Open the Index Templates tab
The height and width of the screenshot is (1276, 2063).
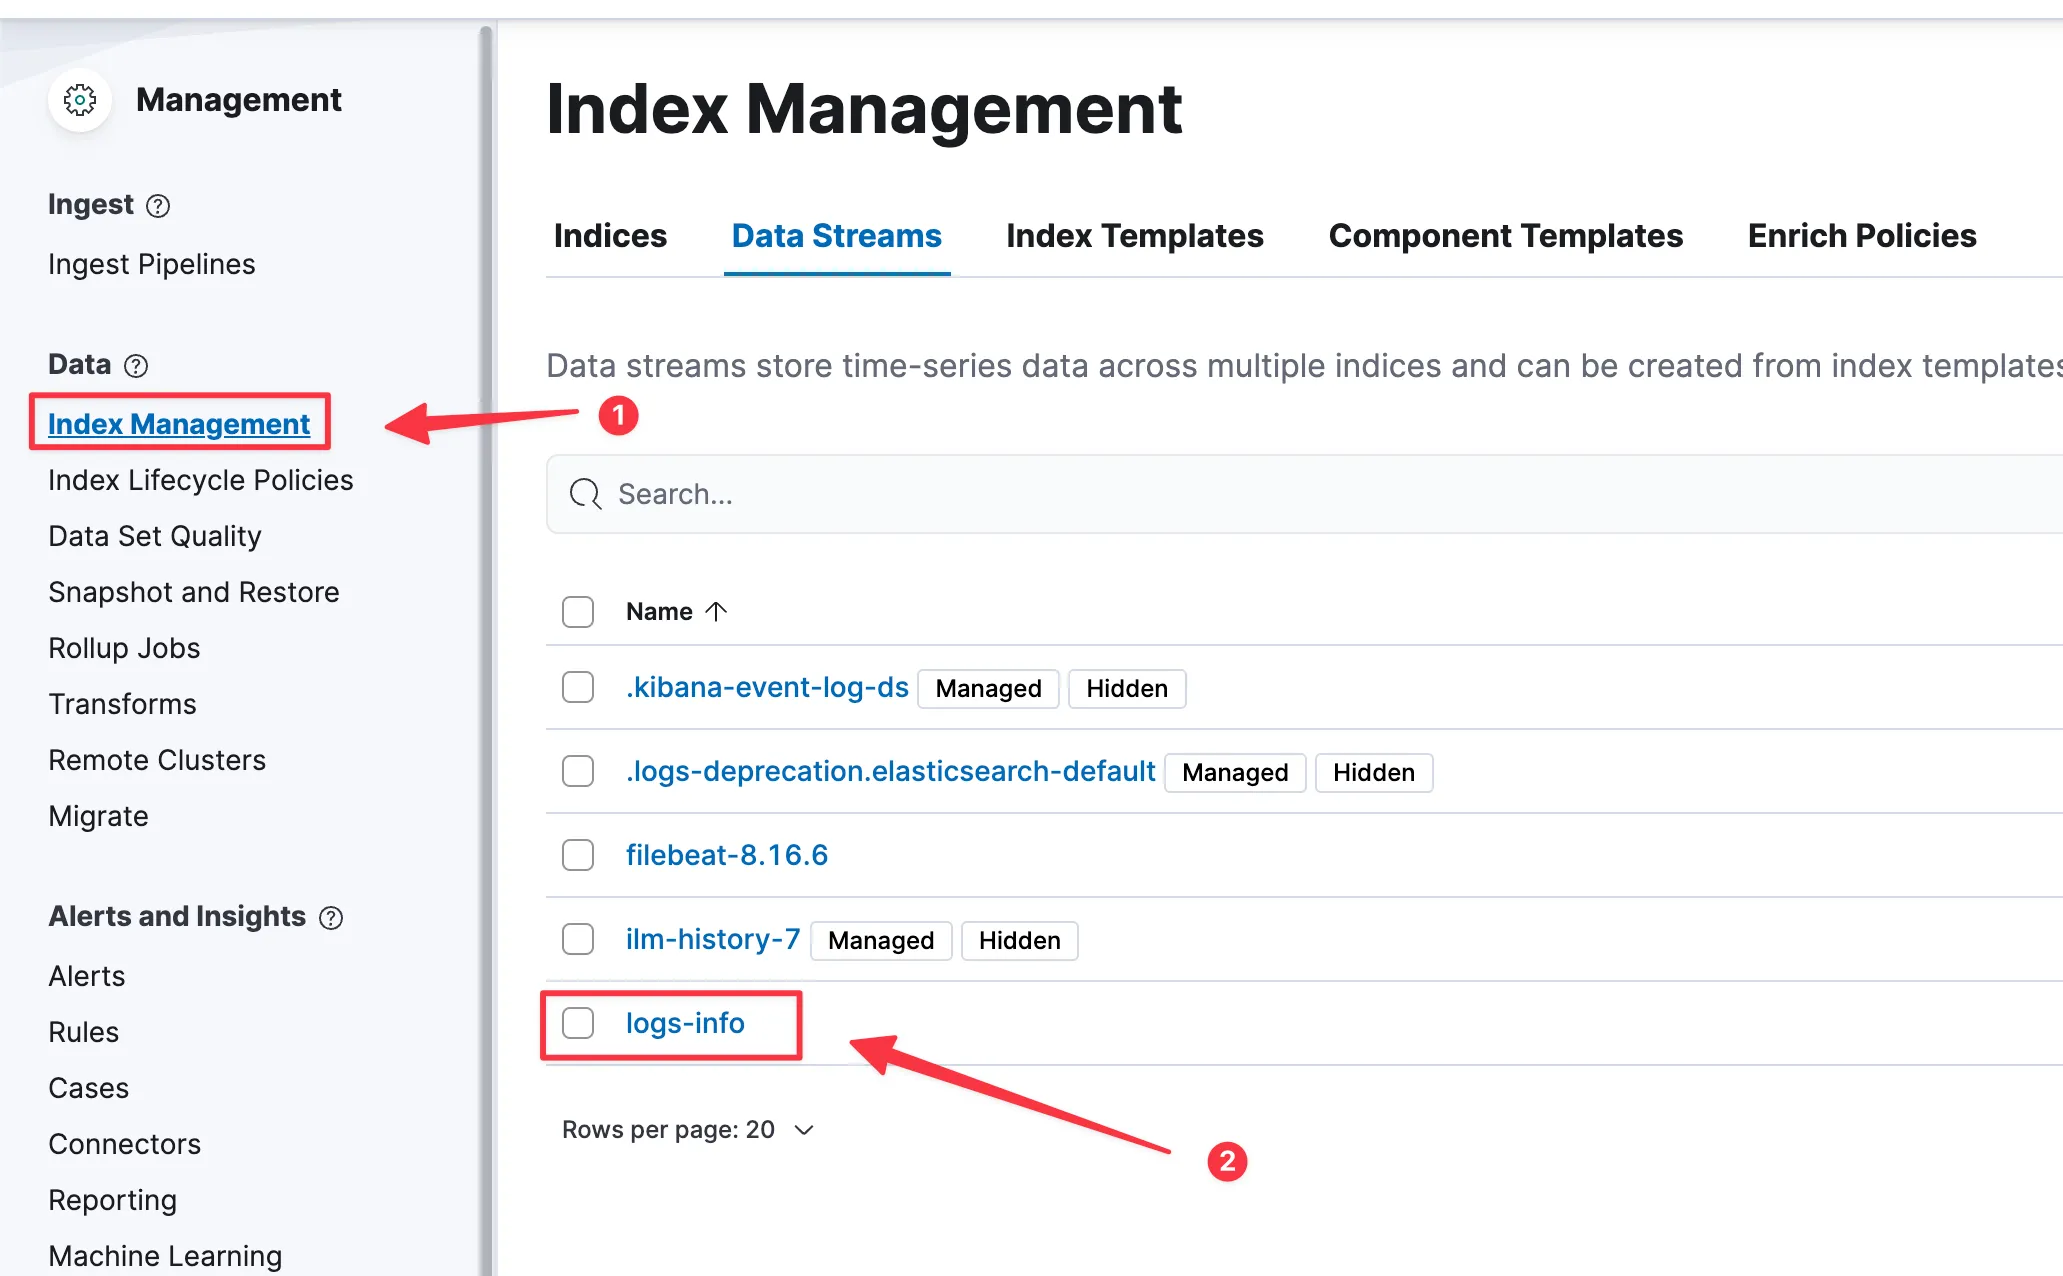(1134, 236)
